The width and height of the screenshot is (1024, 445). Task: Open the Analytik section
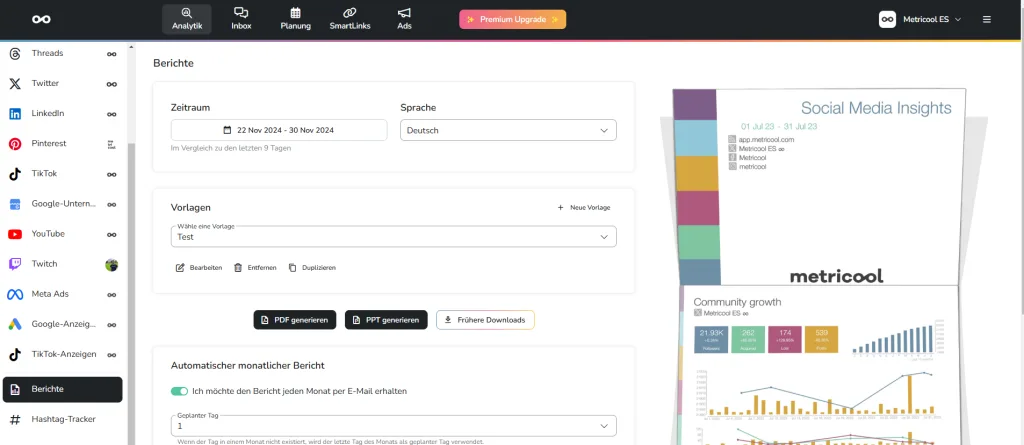pos(186,19)
